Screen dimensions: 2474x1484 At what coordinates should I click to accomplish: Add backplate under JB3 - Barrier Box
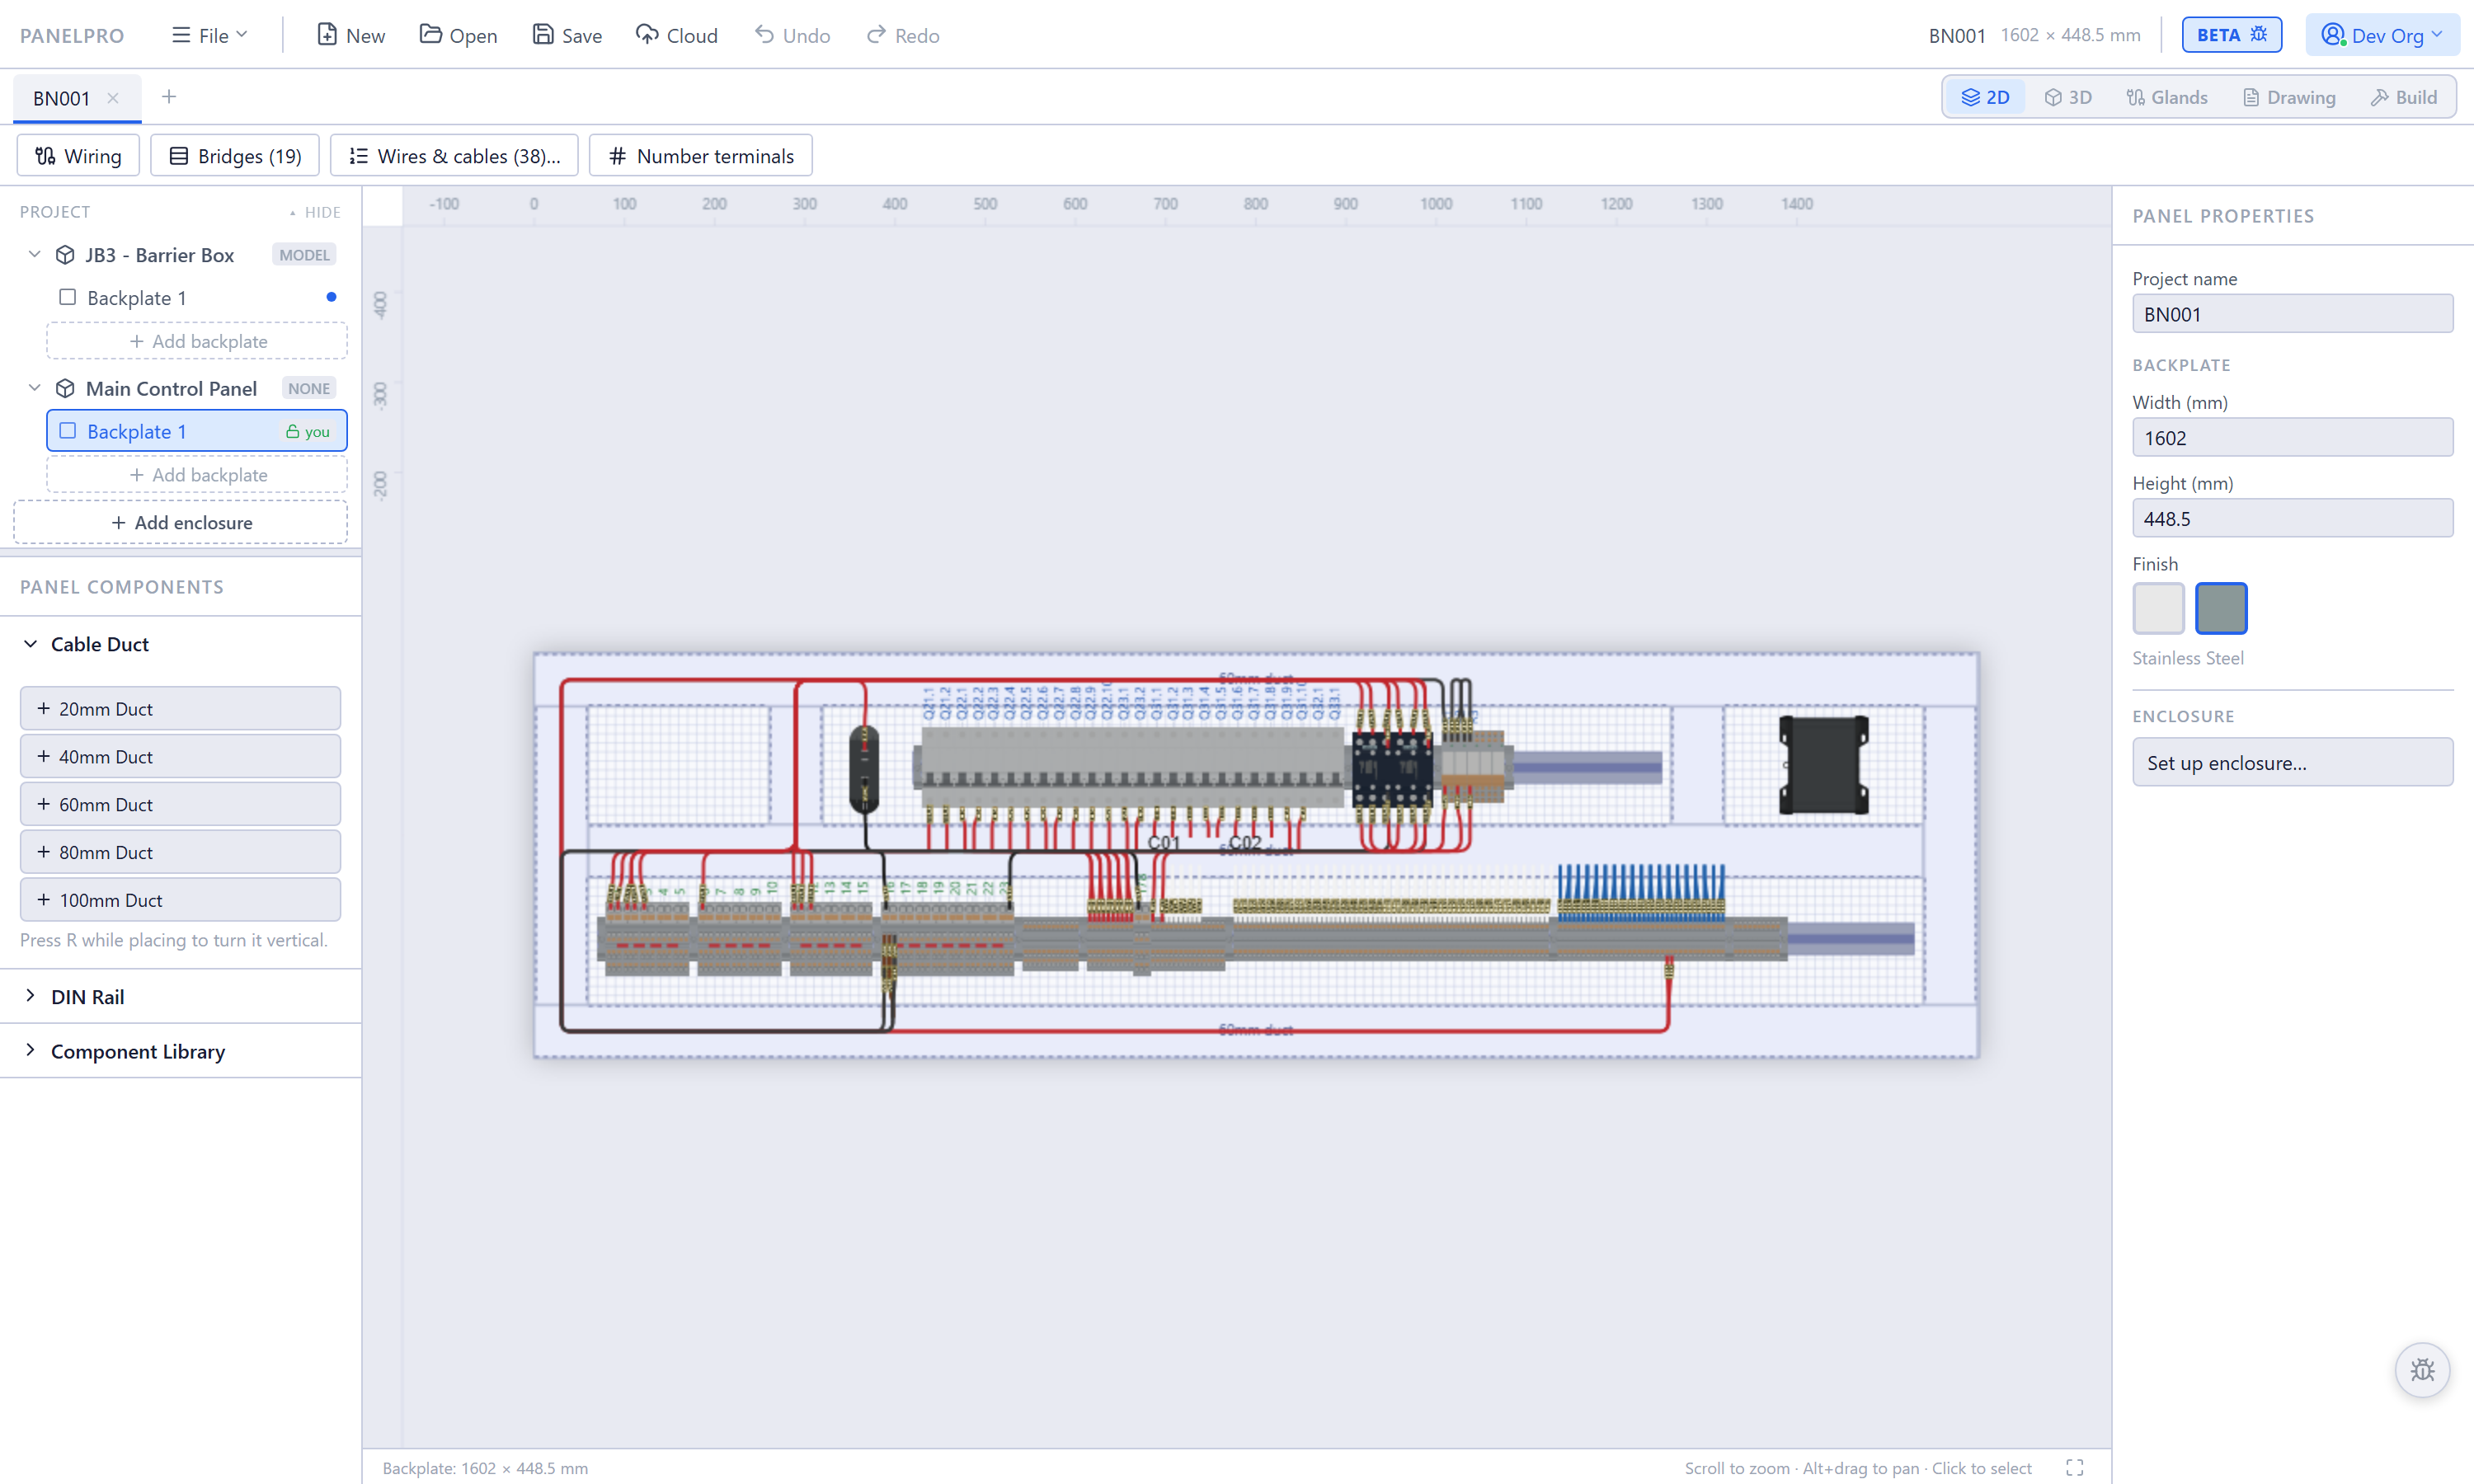pyautogui.click(x=197, y=341)
